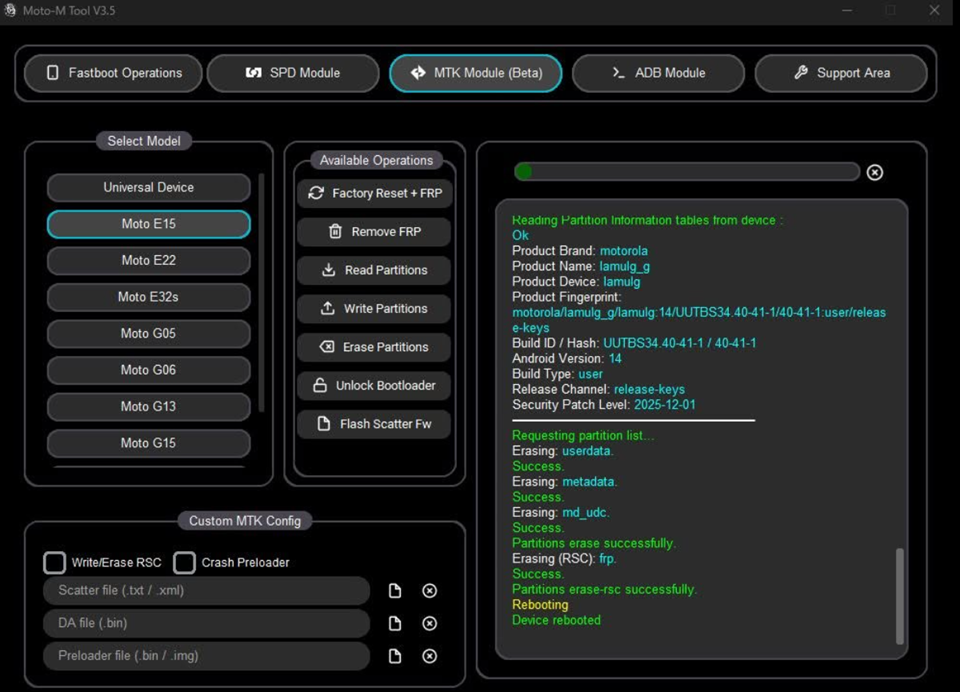Viewport: 960px width, 692px height.
Task: Click the Scatter file path field
Action: pos(206,591)
